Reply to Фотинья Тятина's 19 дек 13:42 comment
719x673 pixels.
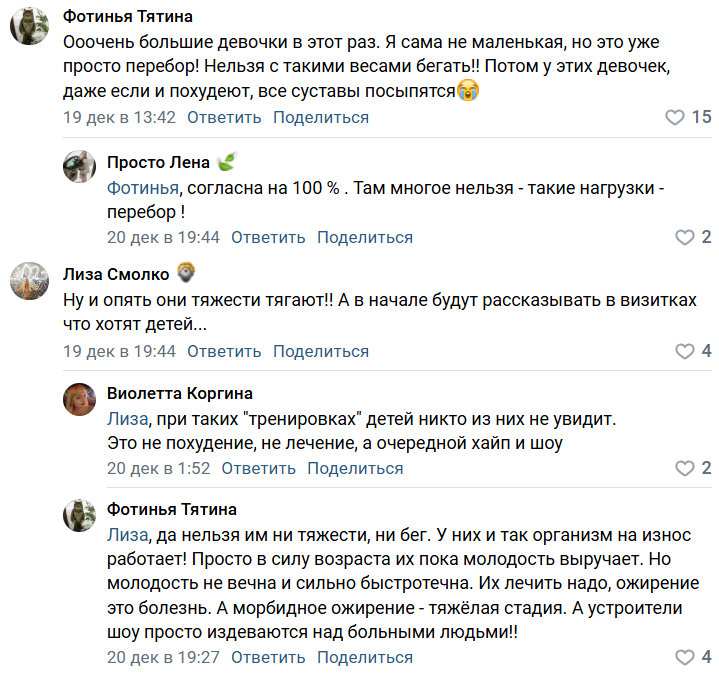click(x=224, y=118)
